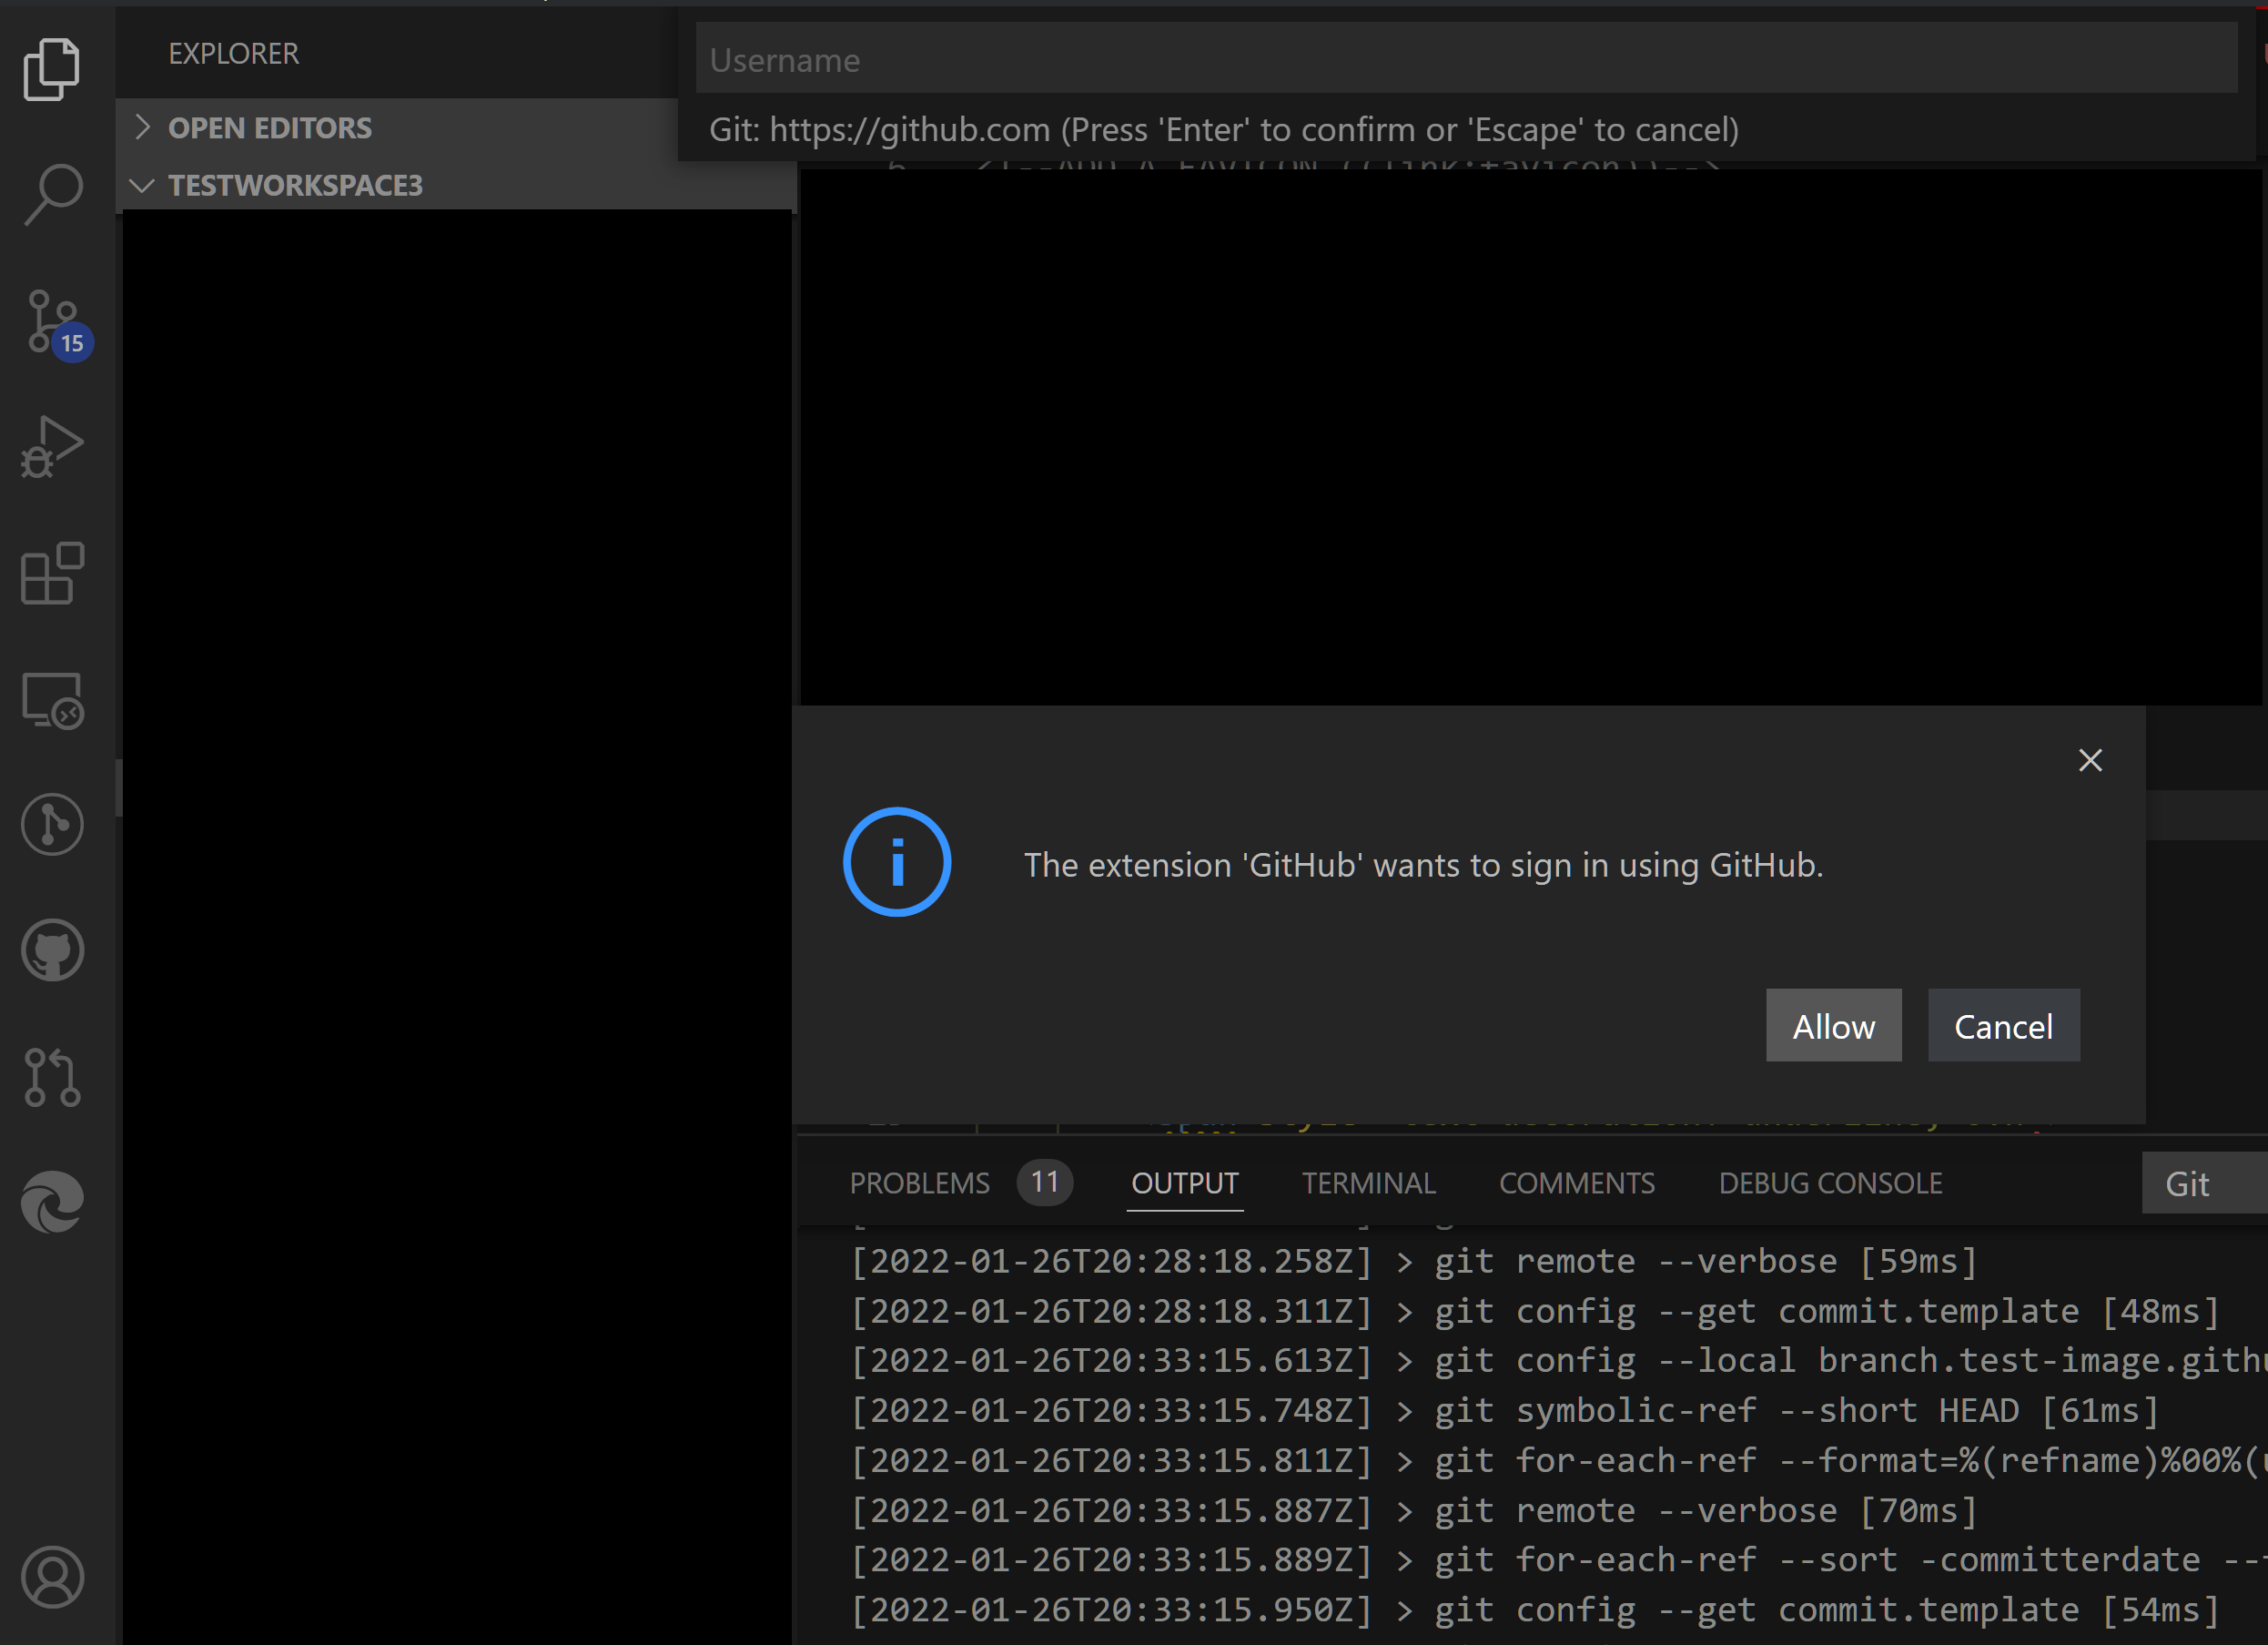This screenshot has height=1645, width=2268.
Task: Open the Pull Requests view icon
Action: (52, 1077)
